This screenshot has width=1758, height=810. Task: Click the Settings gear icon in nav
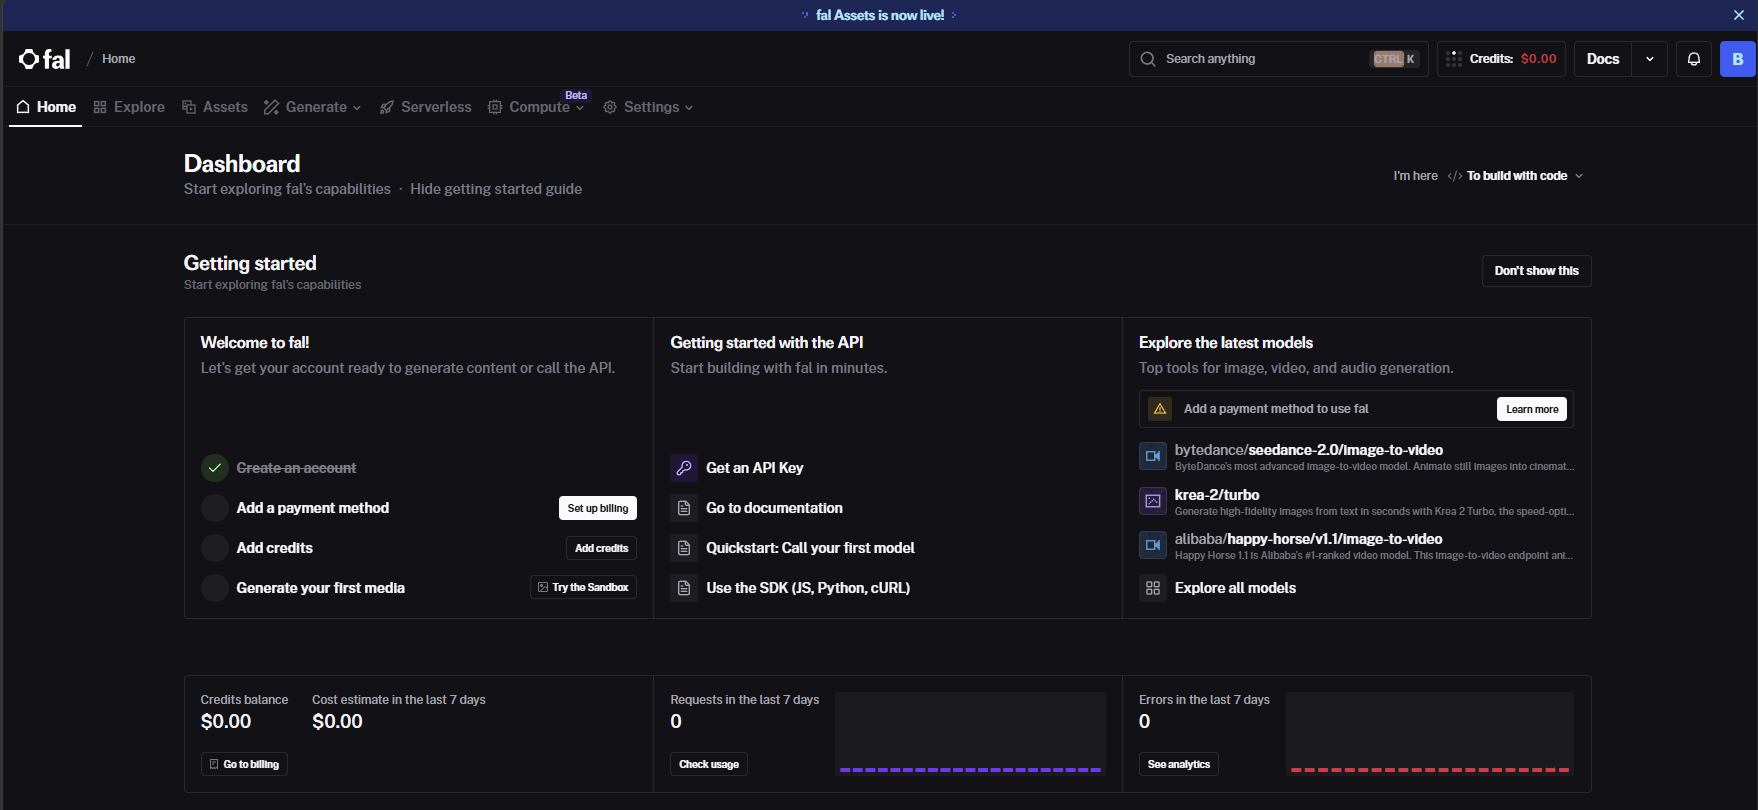[x=610, y=107]
